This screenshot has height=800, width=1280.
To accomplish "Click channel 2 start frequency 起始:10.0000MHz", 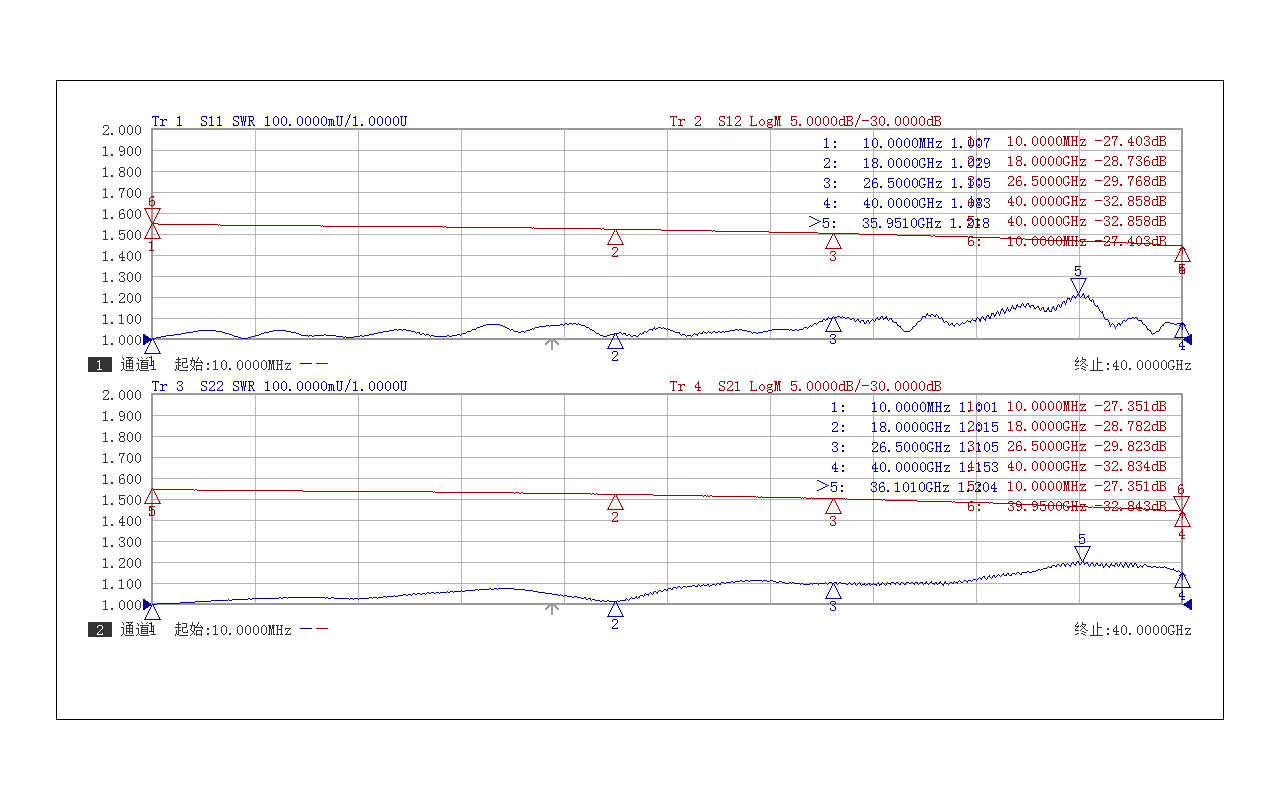I will [233, 630].
